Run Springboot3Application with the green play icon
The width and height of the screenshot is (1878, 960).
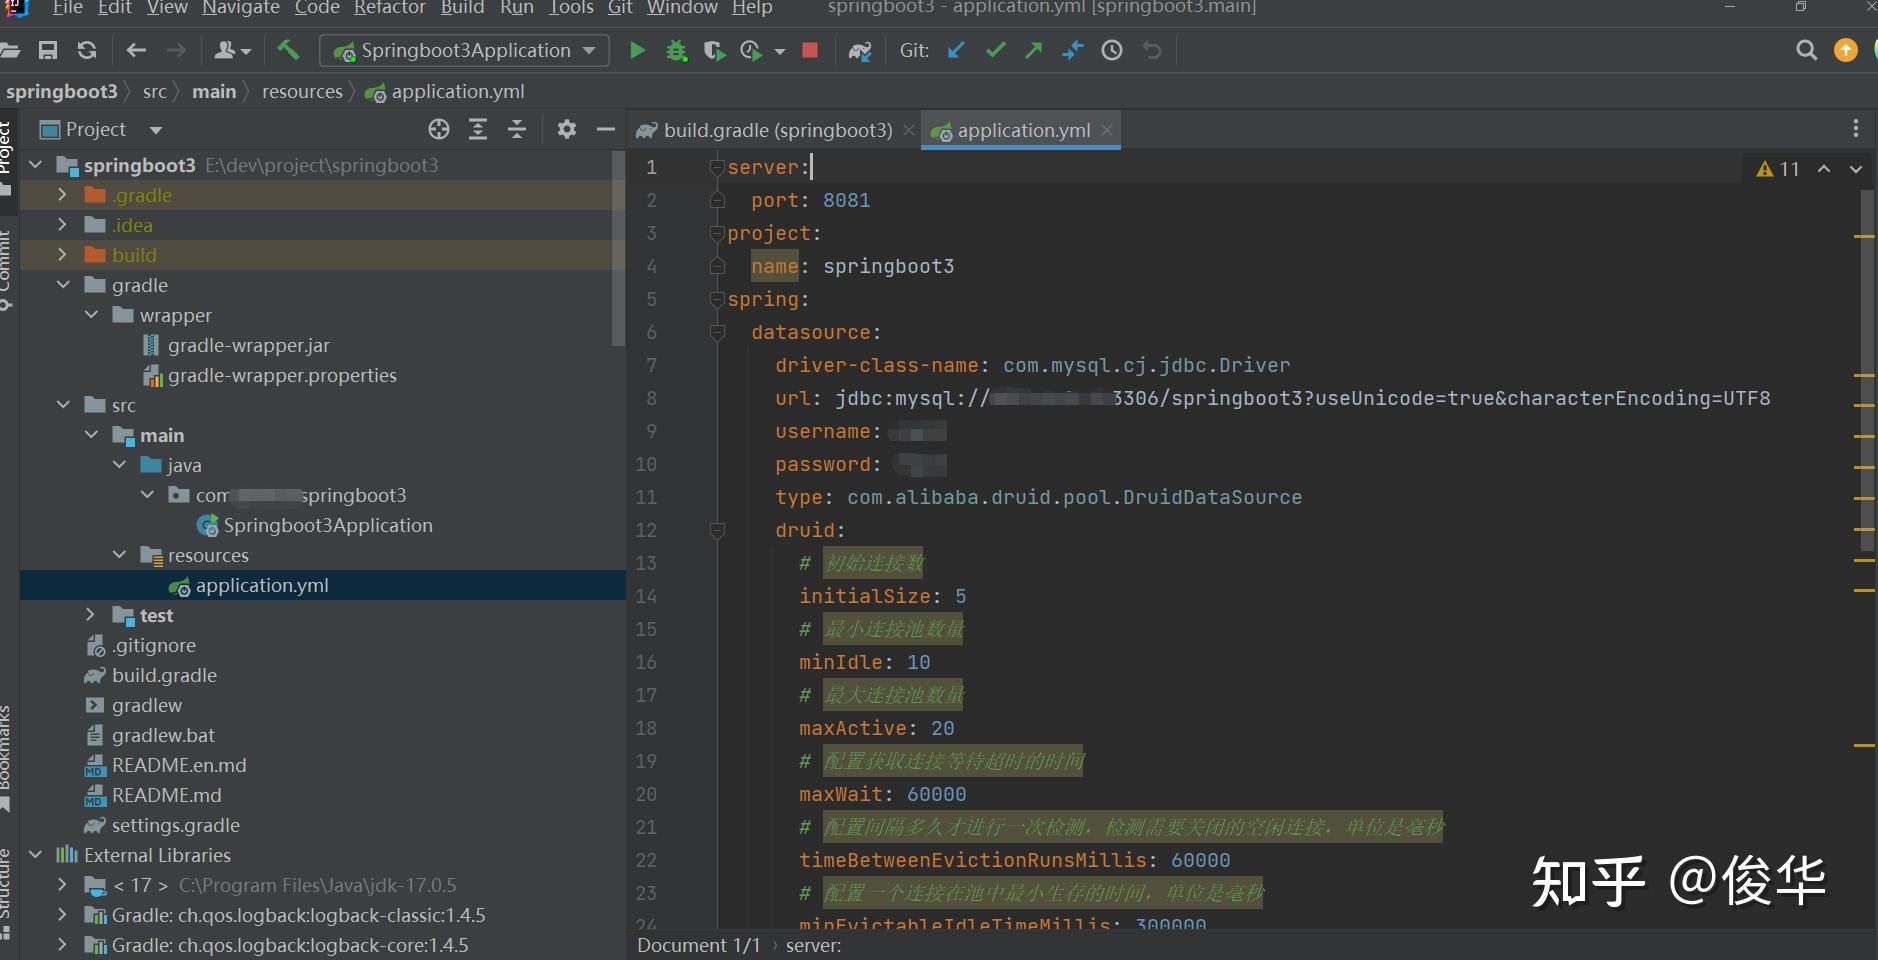[637, 50]
